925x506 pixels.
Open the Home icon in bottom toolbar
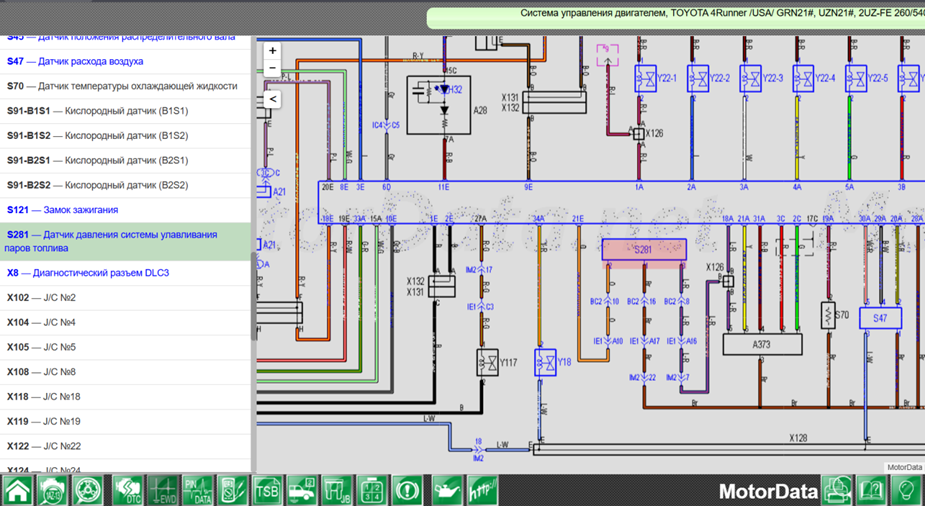[18, 491]
